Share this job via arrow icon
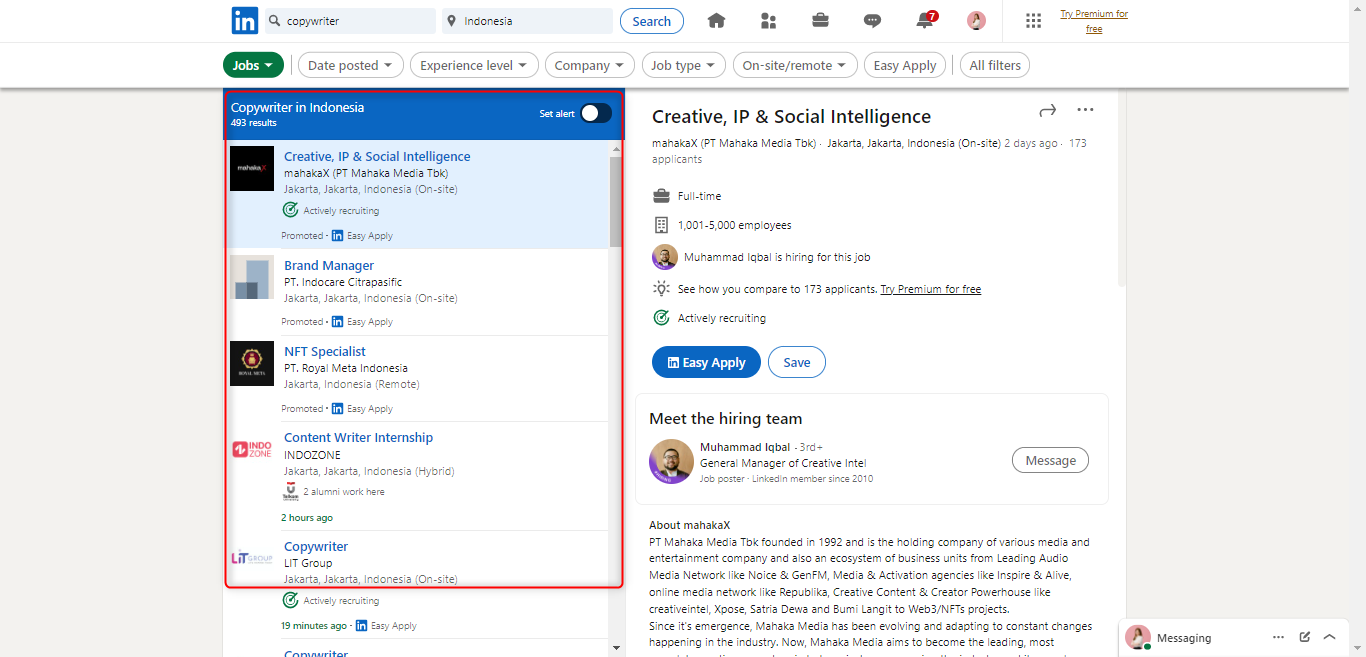Image resolution: width=1366 pixels, height=657 pixels. tap(1047, 110)
